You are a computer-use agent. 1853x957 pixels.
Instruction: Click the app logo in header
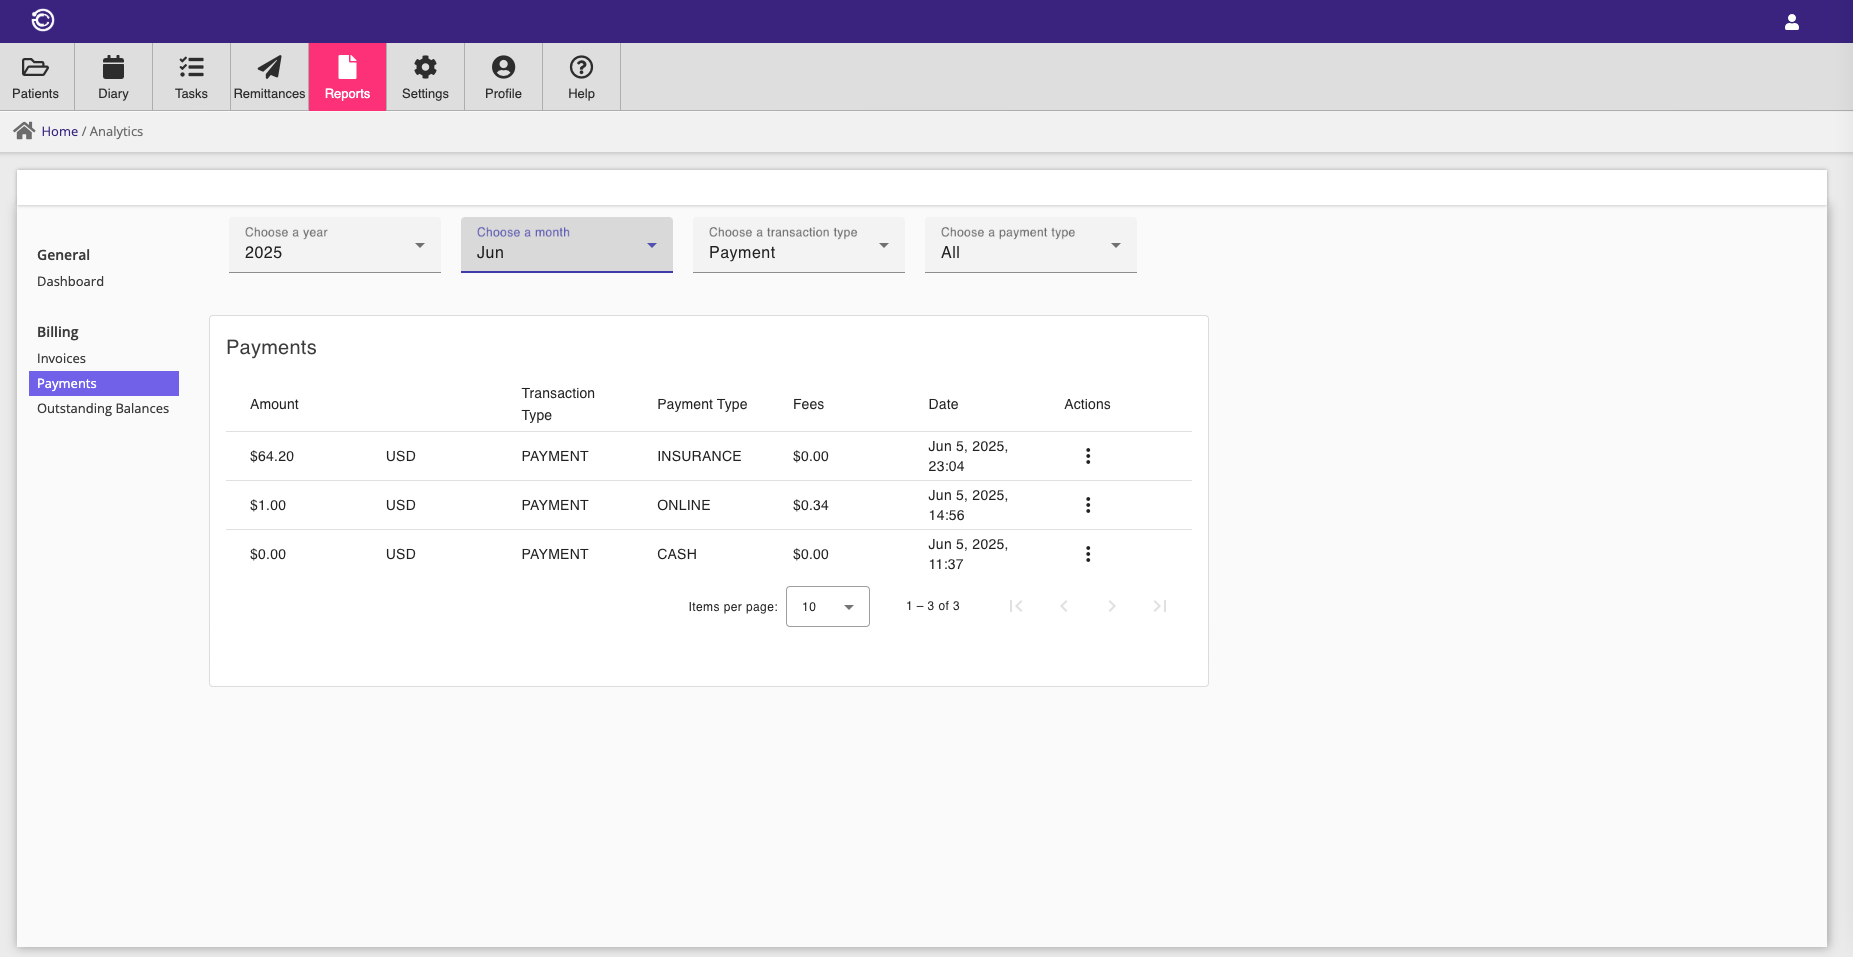(43, 20)
